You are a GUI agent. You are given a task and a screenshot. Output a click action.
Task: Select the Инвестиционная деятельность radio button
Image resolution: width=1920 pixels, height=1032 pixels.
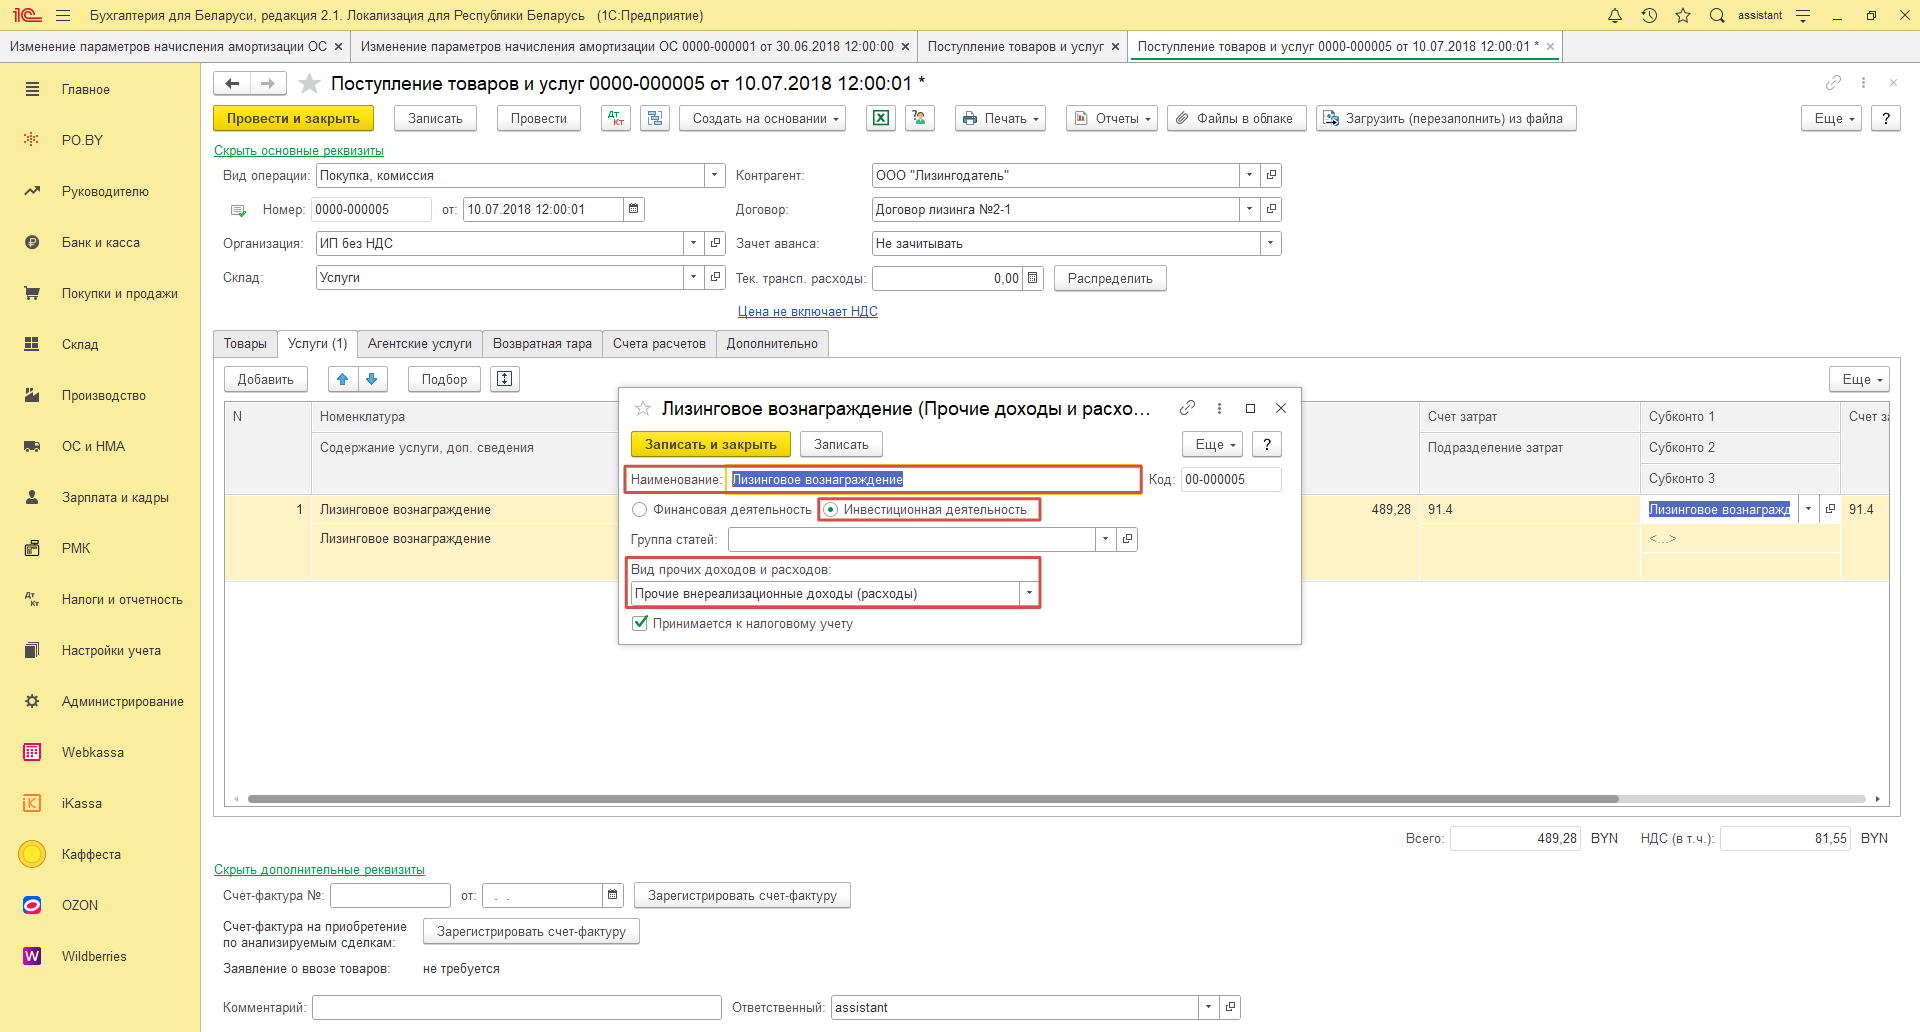830,510
